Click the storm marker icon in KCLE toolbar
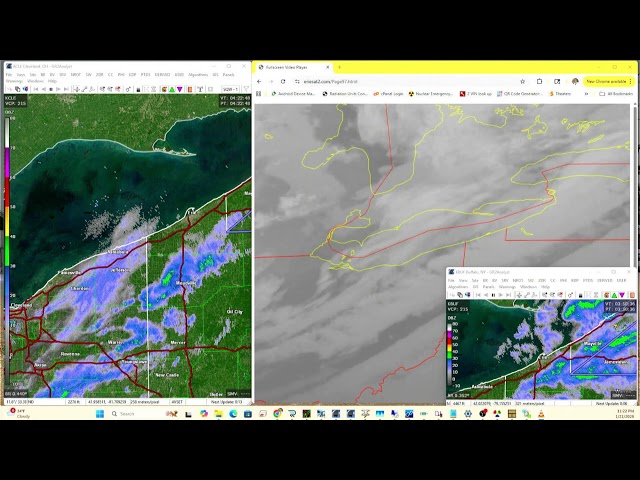This screenshot has height=480, width=640. pyautogui.click(x=128, y=89)
